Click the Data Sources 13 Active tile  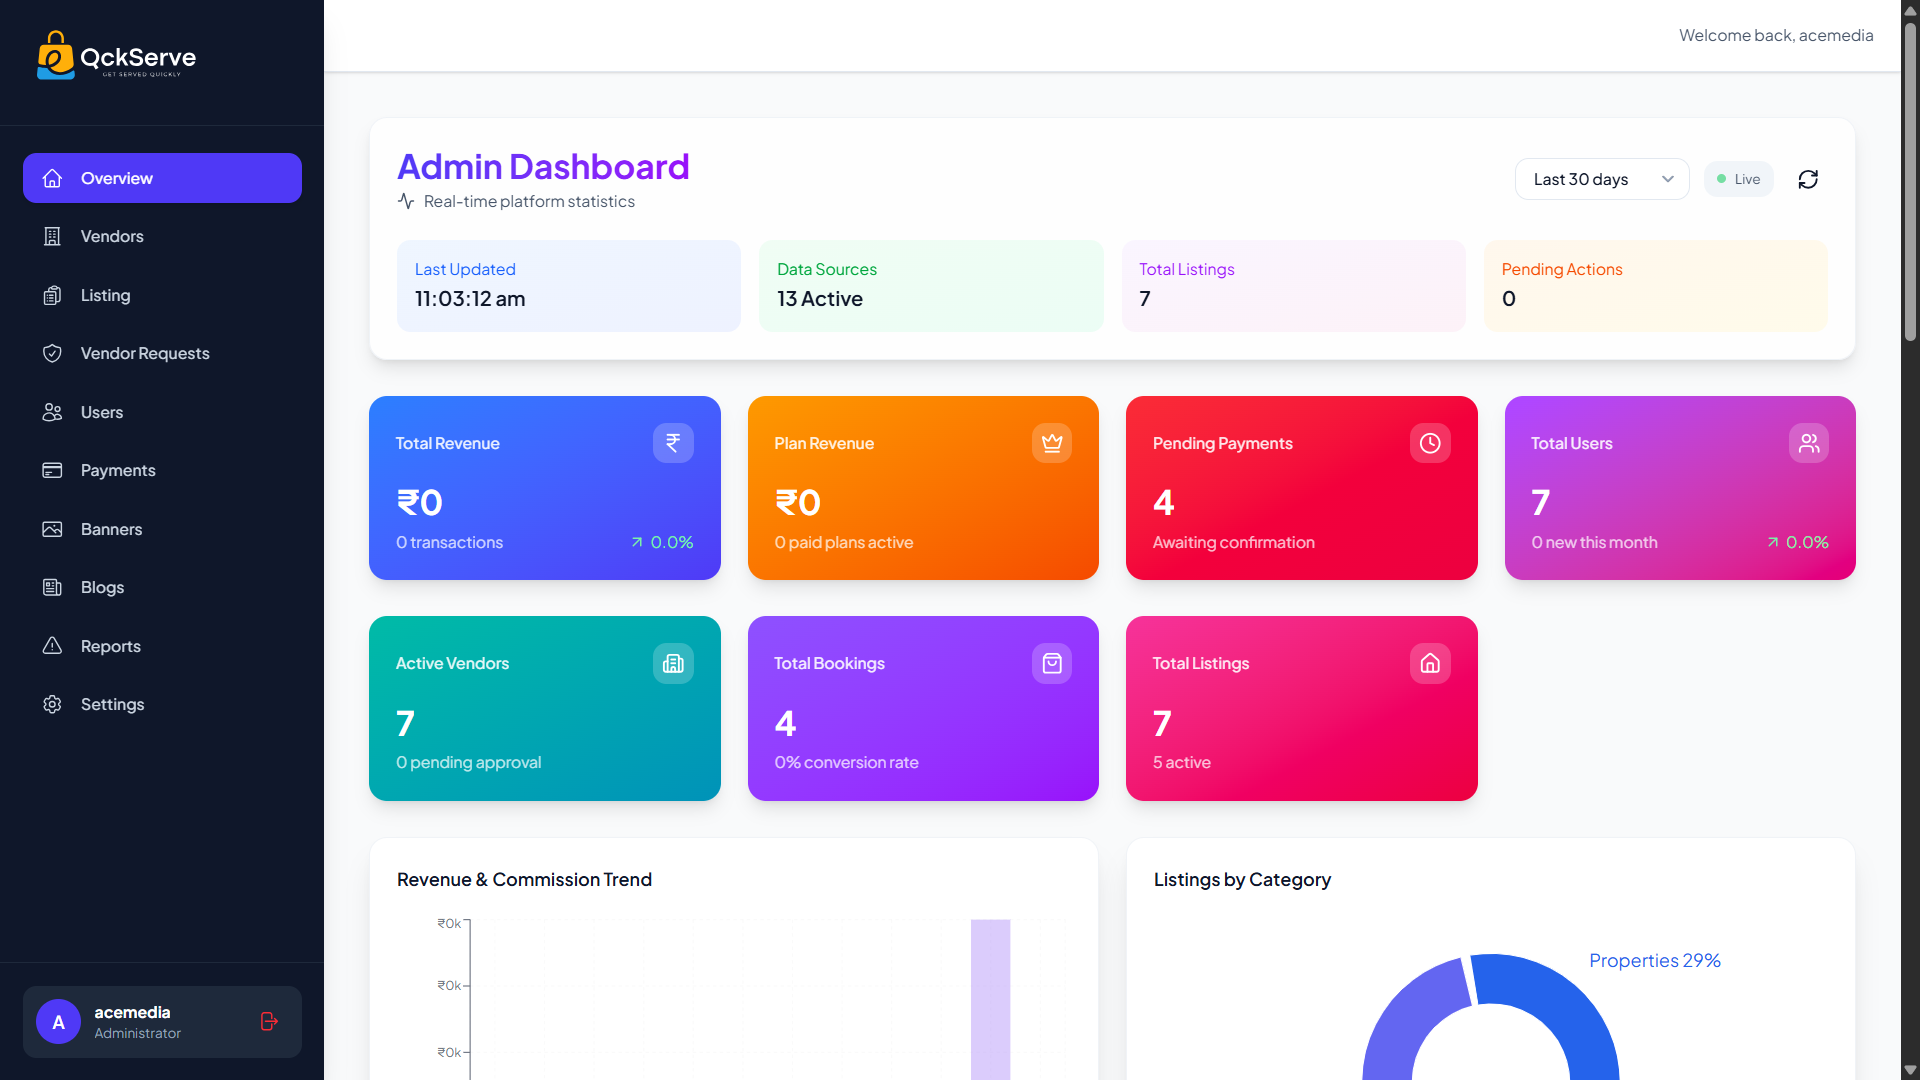[931, 286]
